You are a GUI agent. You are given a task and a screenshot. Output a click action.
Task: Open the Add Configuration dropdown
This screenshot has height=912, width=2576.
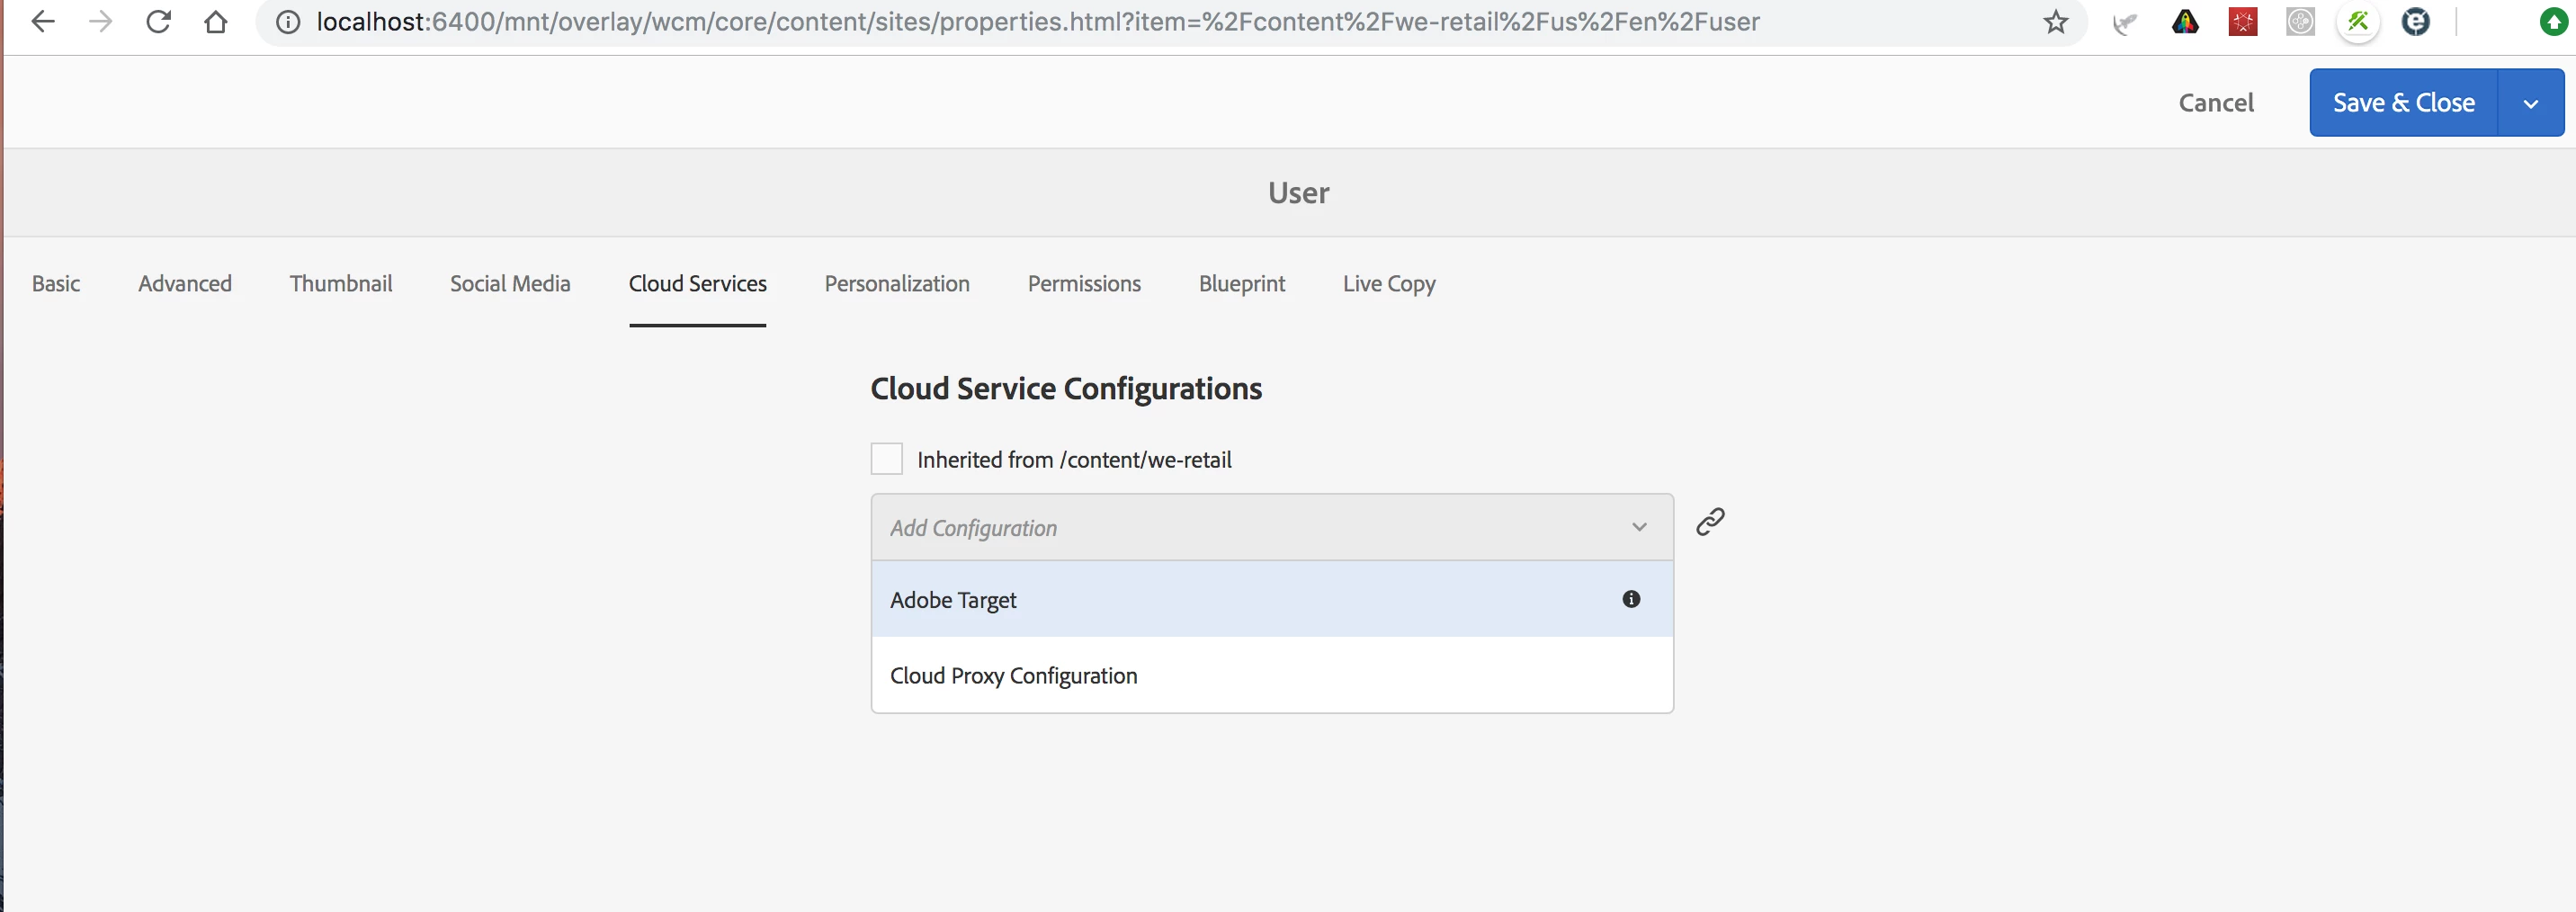(1271, 527)
